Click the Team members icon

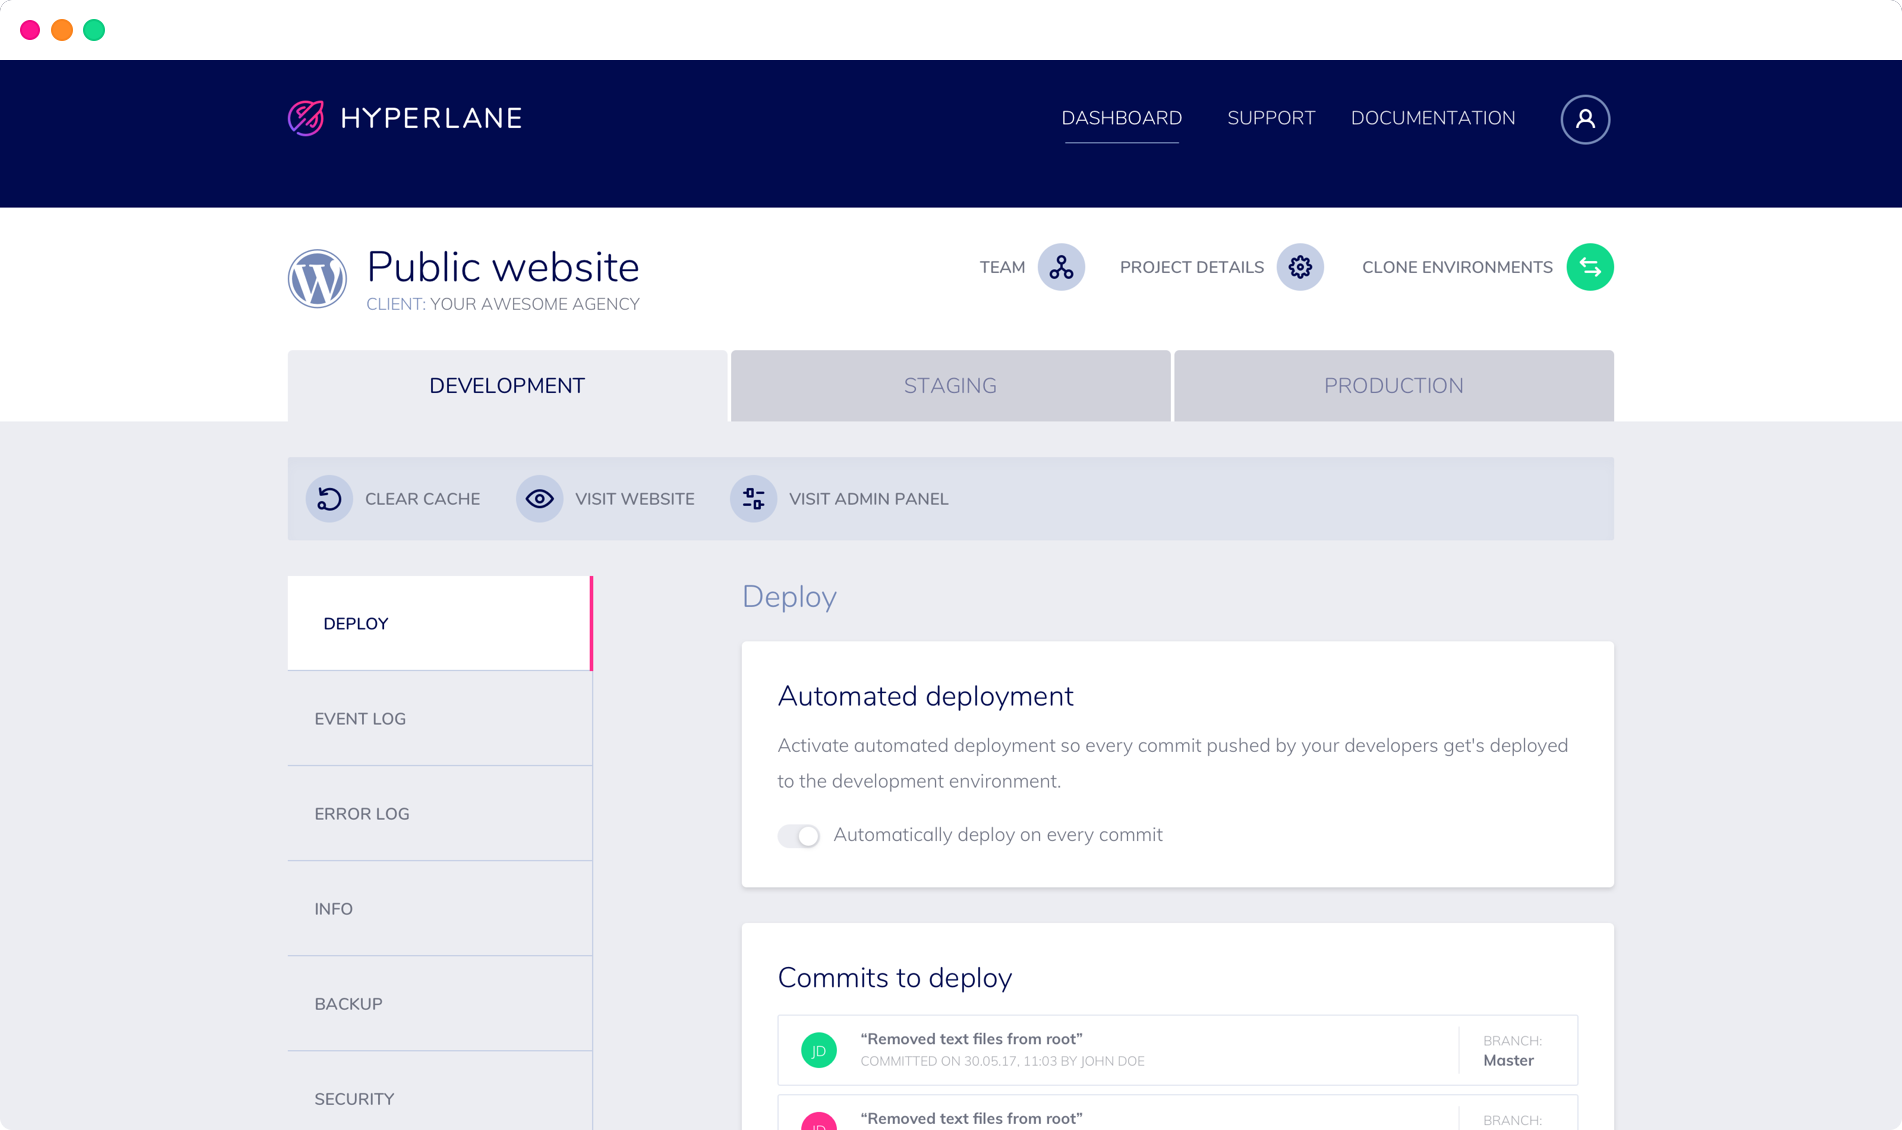click(x=1061, y=267)
